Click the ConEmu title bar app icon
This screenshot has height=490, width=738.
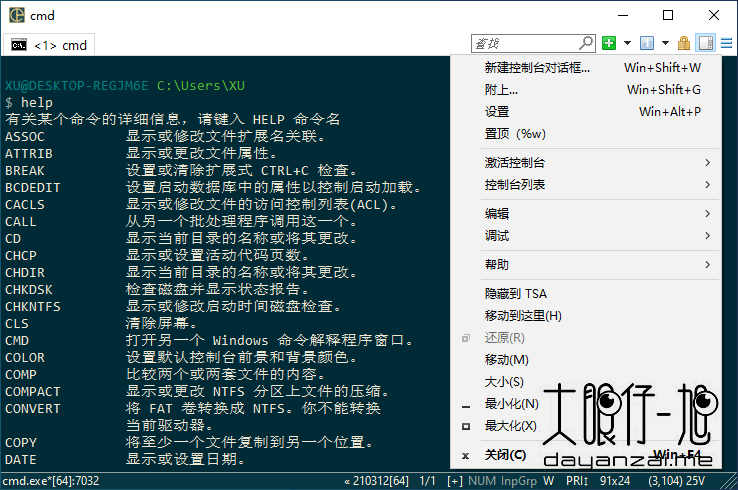(x=16, y=15)
